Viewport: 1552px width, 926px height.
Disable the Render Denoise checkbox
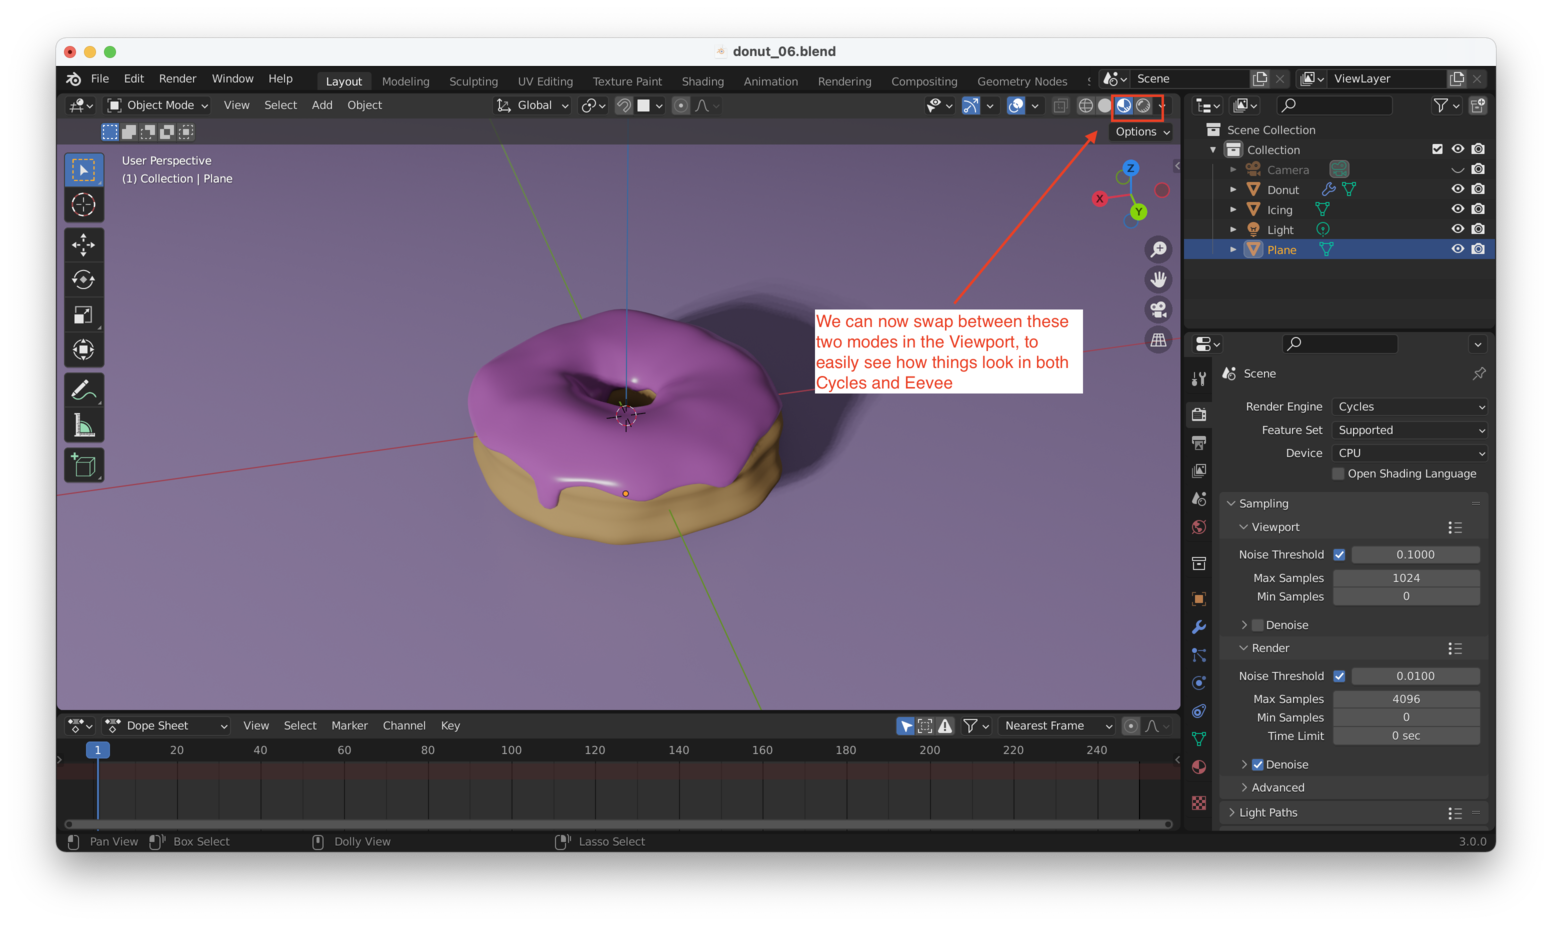1258,765
